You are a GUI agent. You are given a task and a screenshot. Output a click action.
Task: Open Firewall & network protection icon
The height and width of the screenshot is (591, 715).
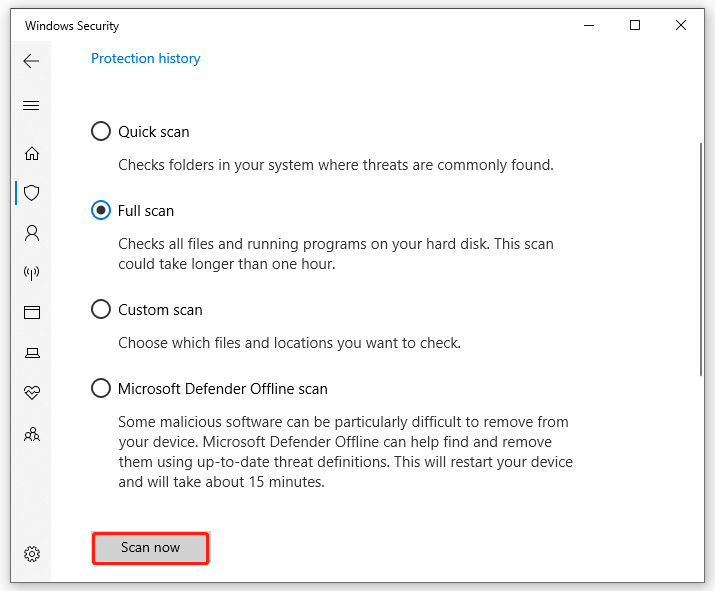click(x=32, y=273)
